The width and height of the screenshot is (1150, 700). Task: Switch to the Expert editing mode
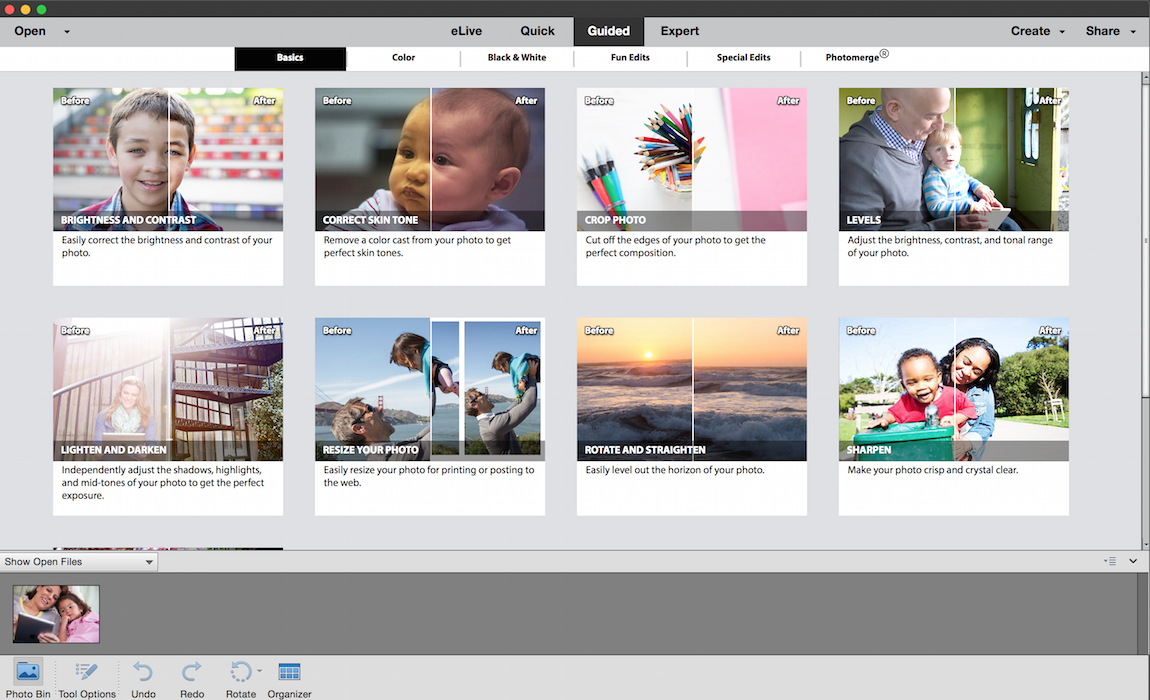click(x=679, y=30)
